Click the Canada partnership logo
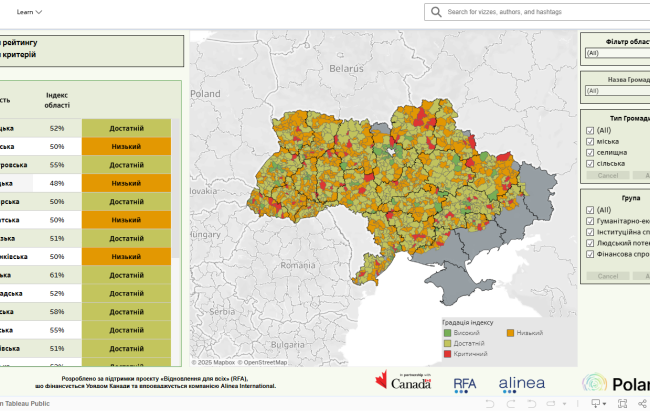650x420 pixels. (x=404, y=382)
